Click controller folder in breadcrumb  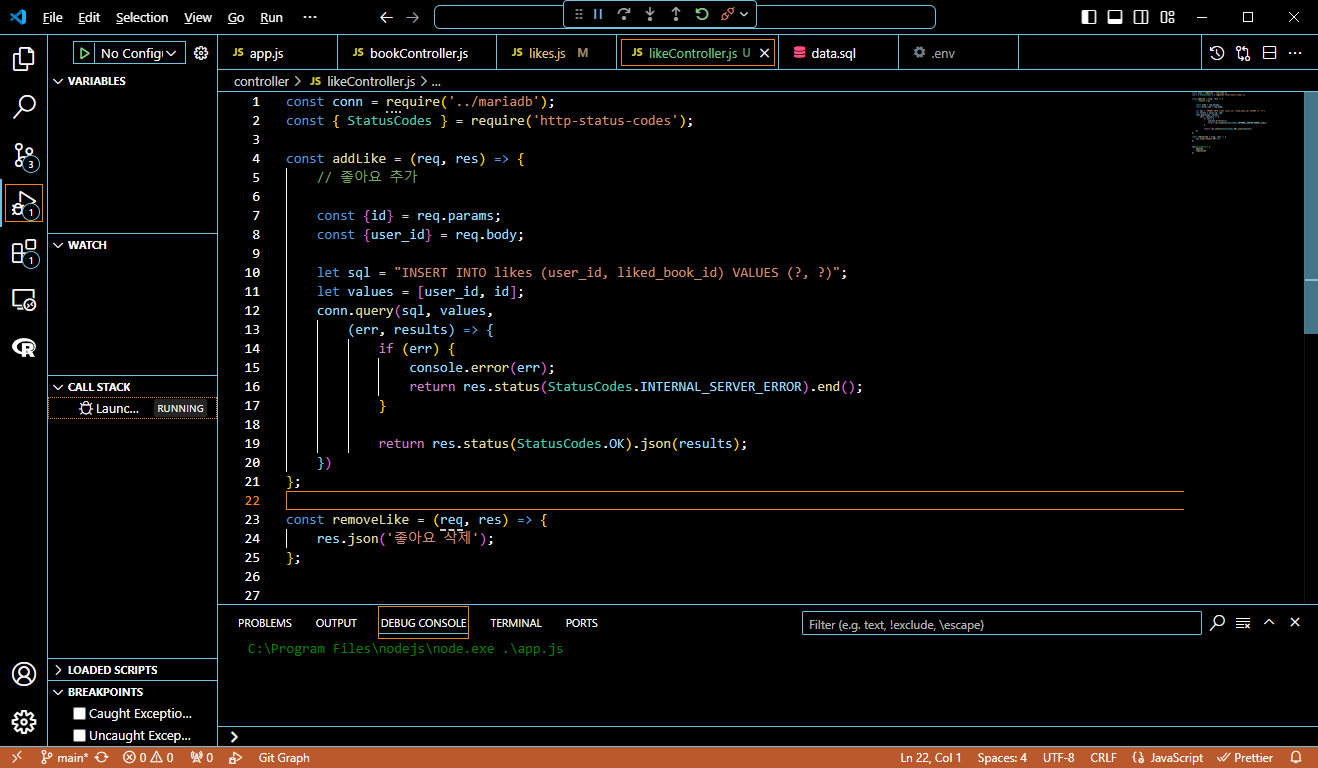[x=261, y=81]
